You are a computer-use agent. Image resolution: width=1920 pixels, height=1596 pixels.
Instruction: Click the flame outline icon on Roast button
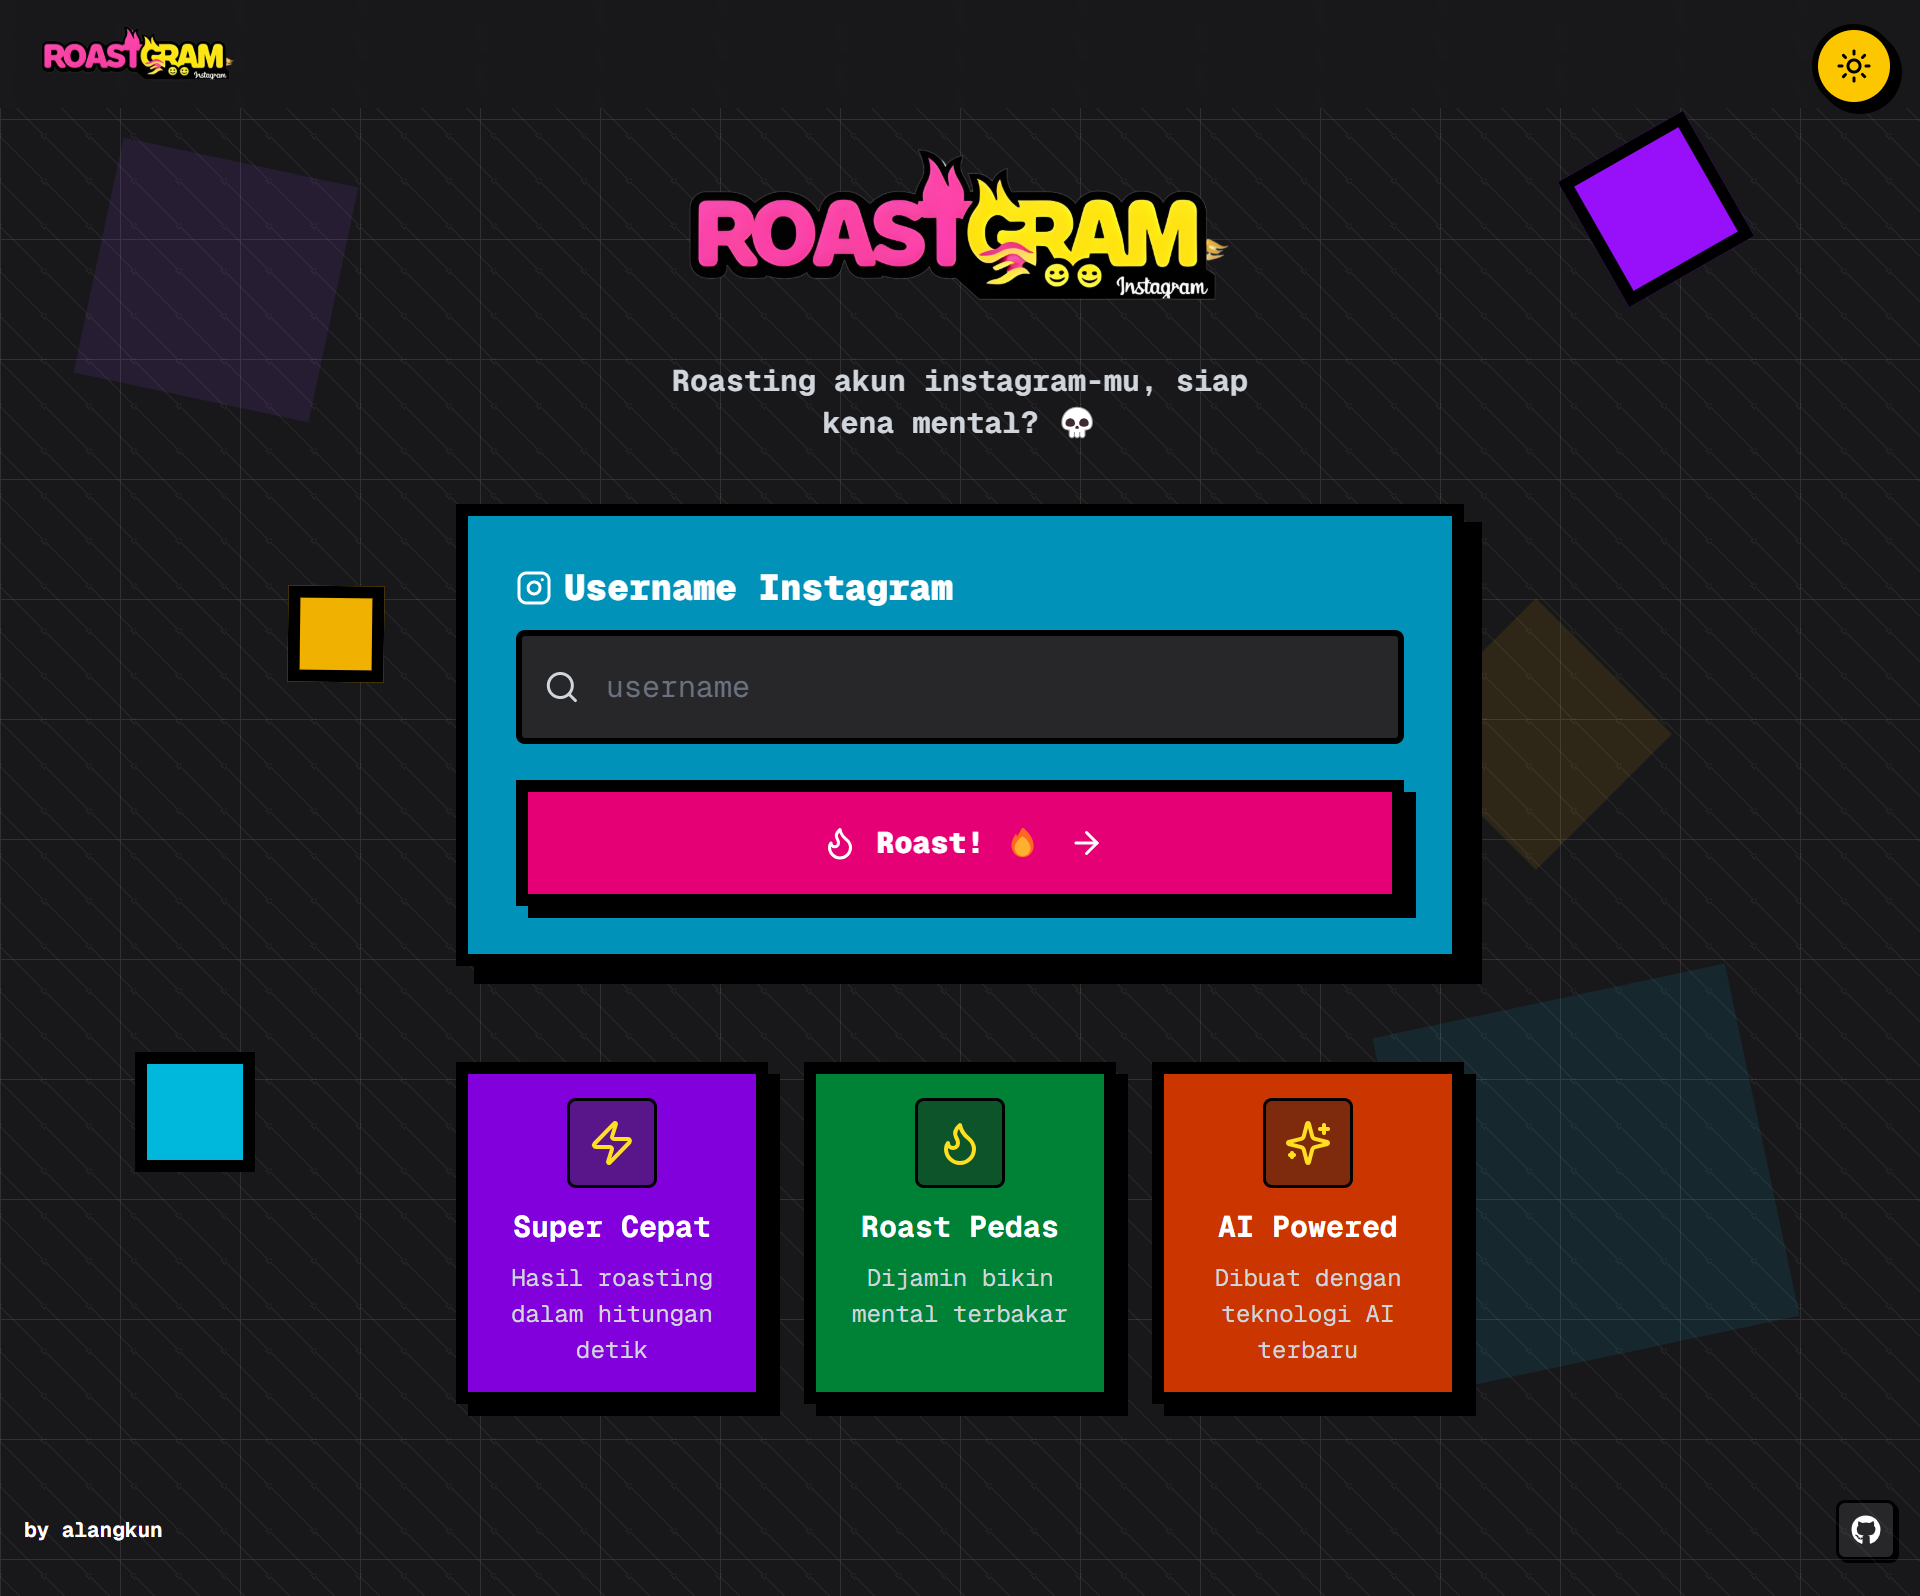tap(840, 844)
